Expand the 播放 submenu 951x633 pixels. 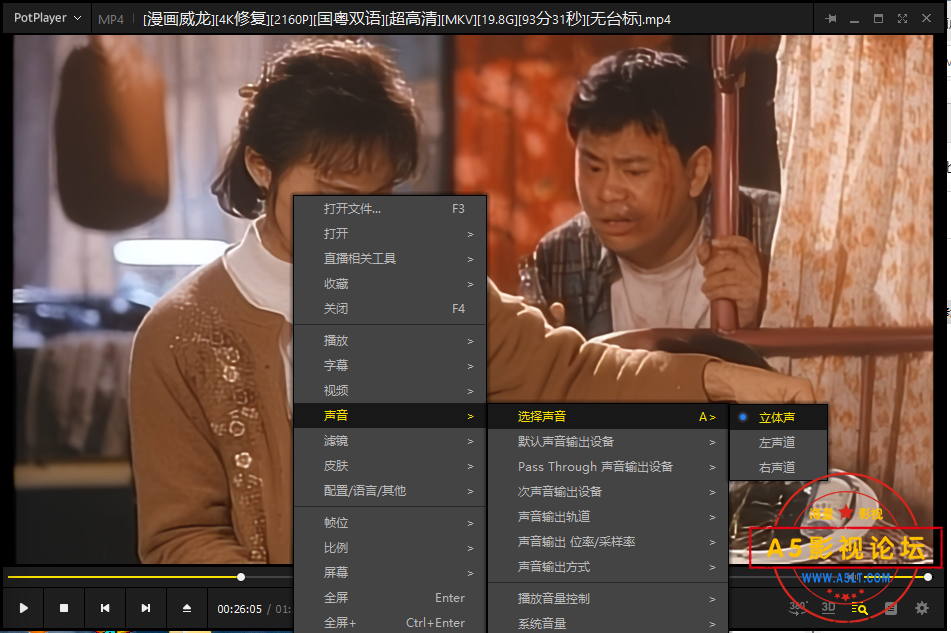tap(390, 341)
